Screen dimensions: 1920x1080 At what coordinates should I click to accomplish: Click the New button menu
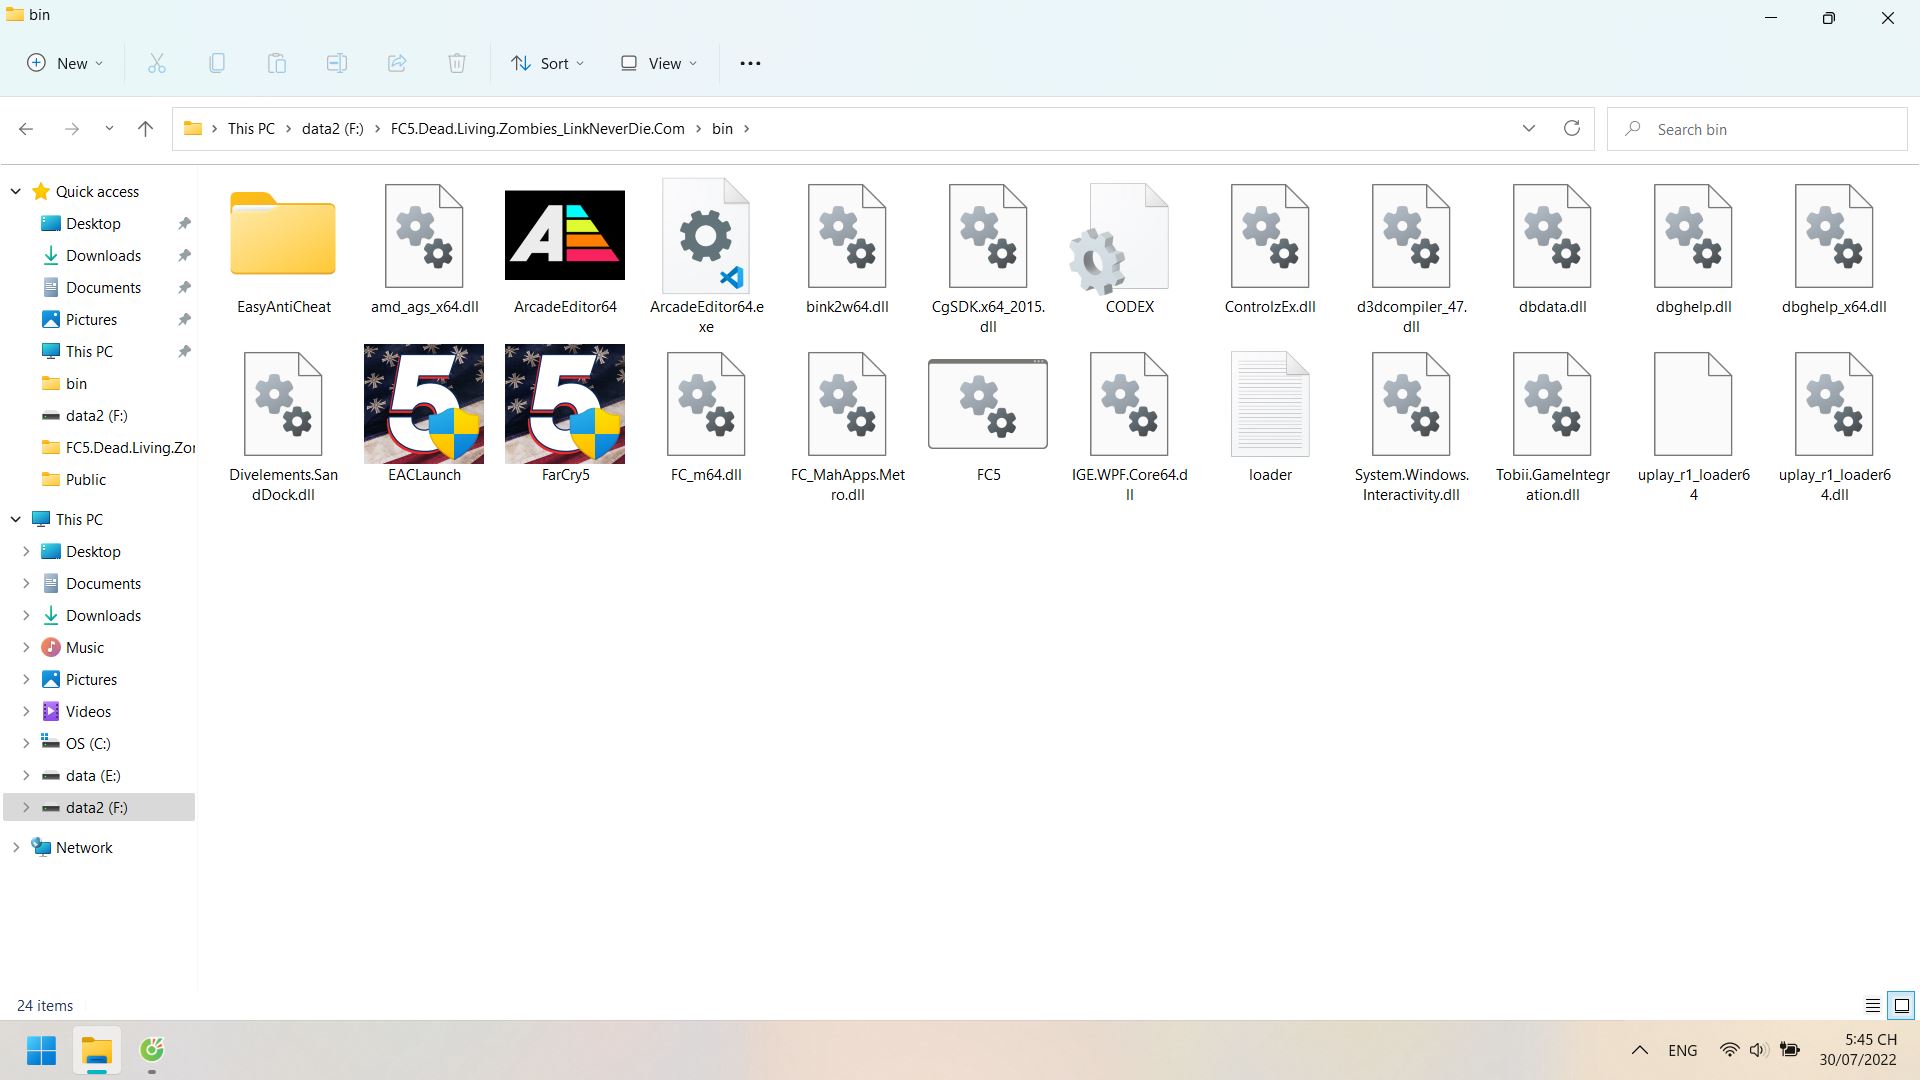coord(65,63)
